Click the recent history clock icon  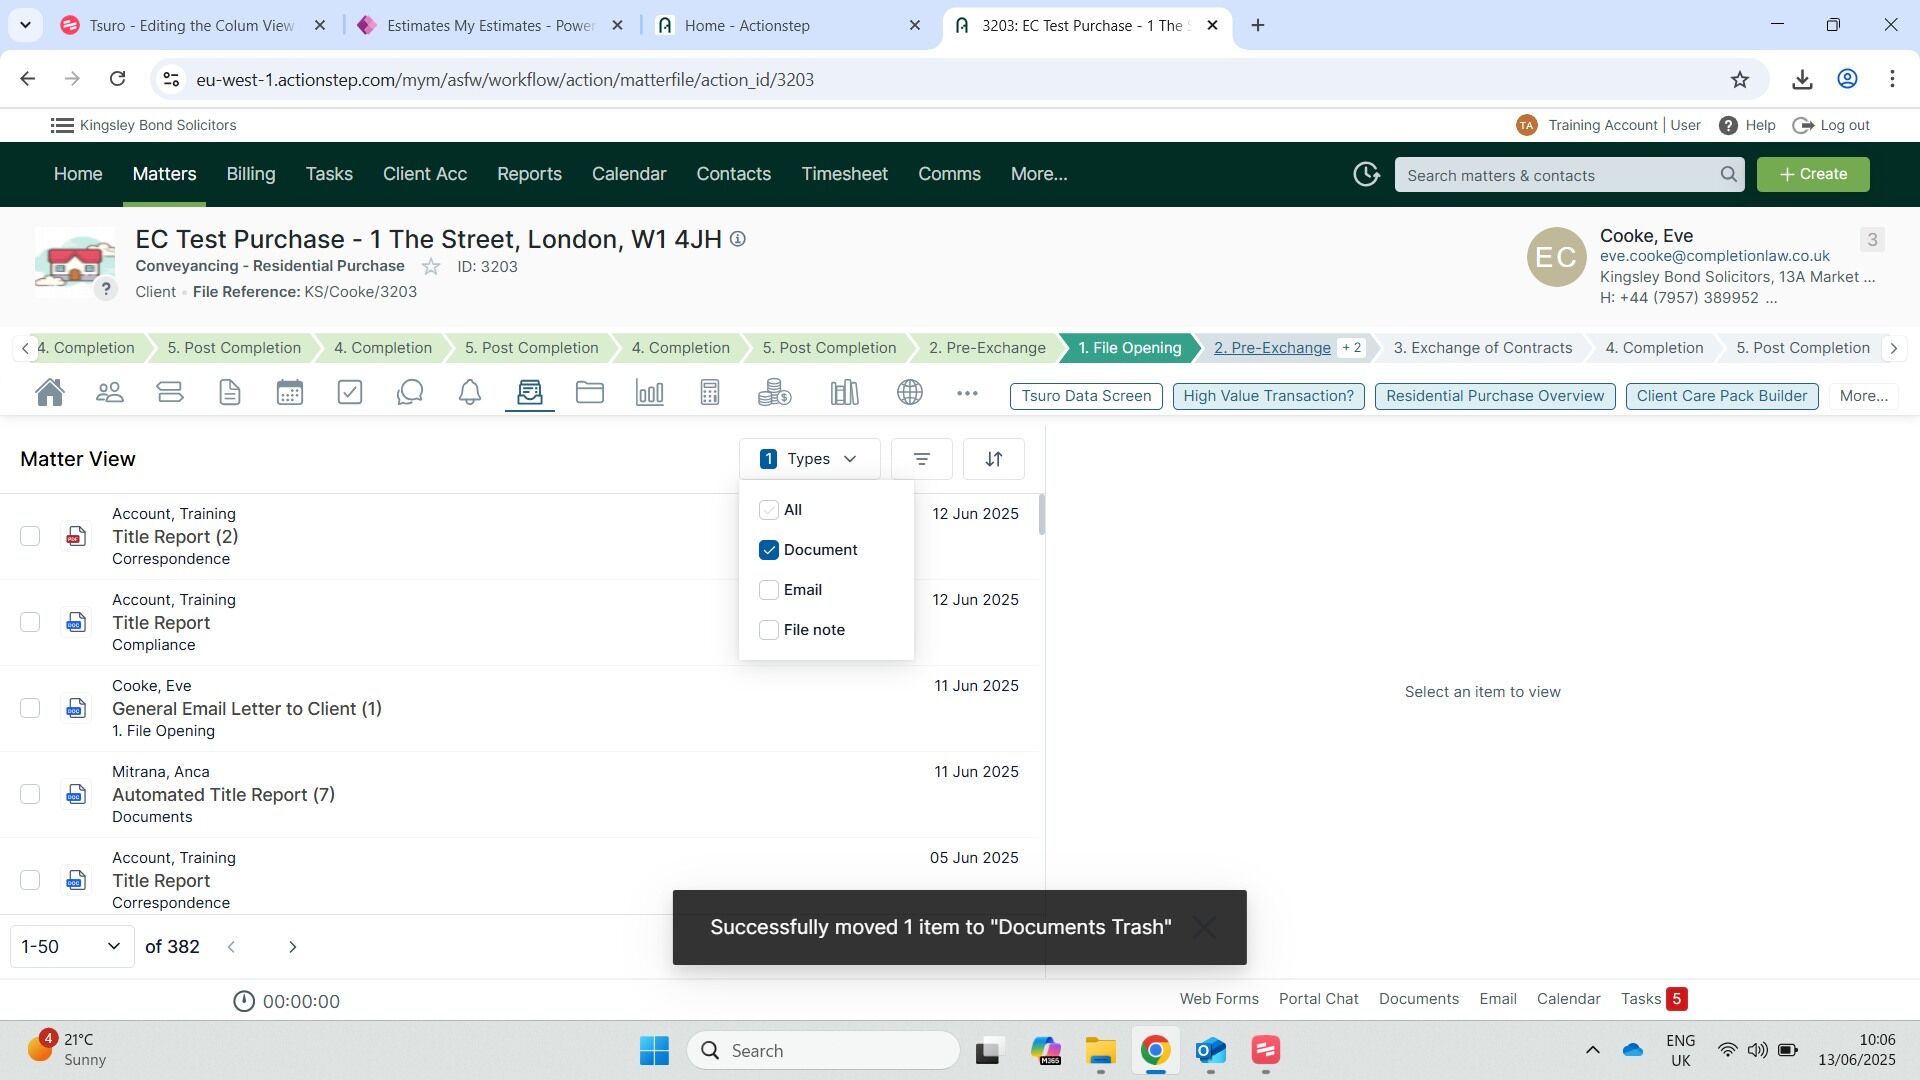pyautogui.click(x=1366, y=174)
